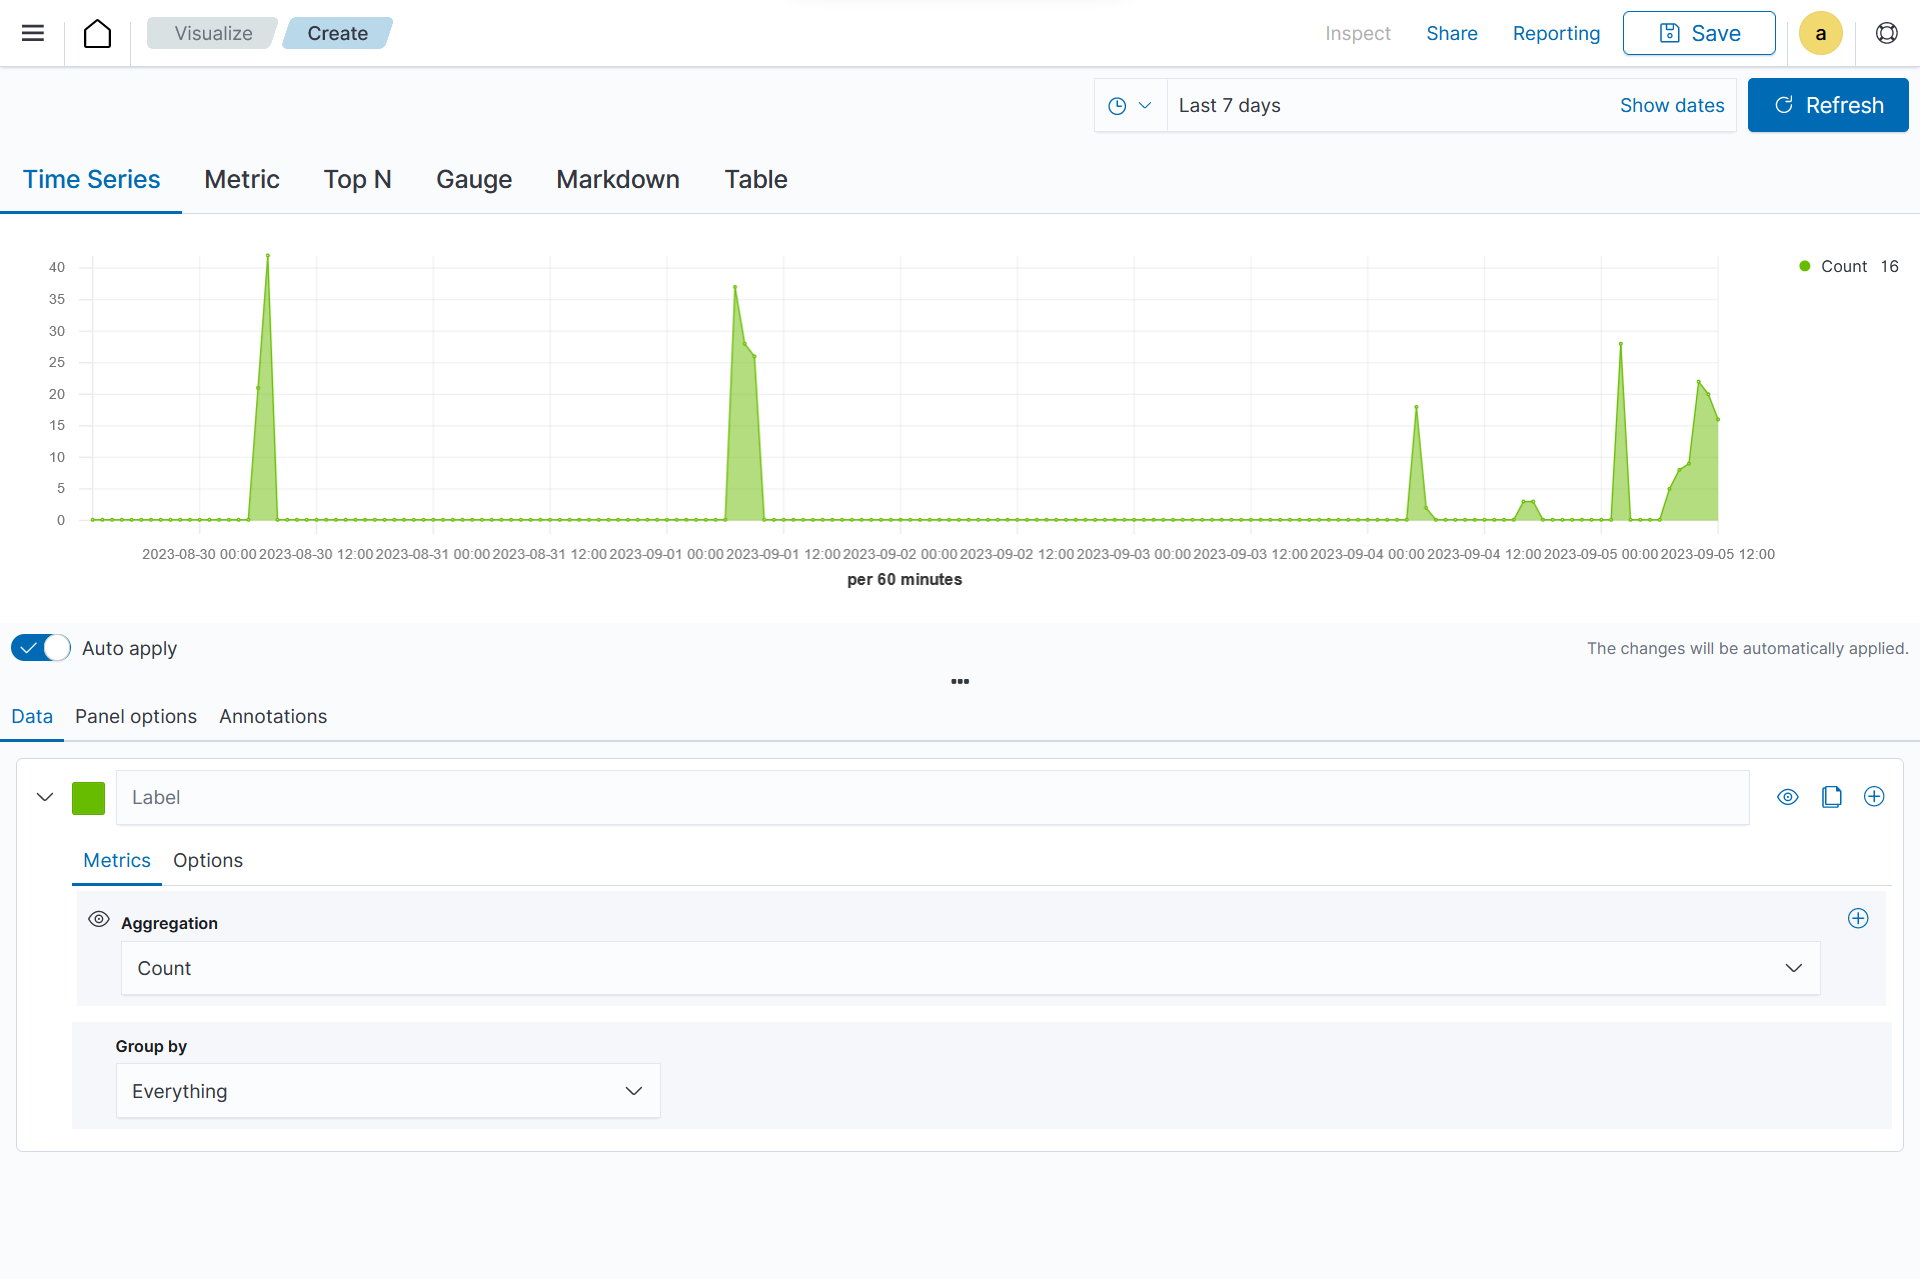Viewport: 1920px width, 1279px height.
Task: Switch to the Time Series tab
Action: click(91, 179)
